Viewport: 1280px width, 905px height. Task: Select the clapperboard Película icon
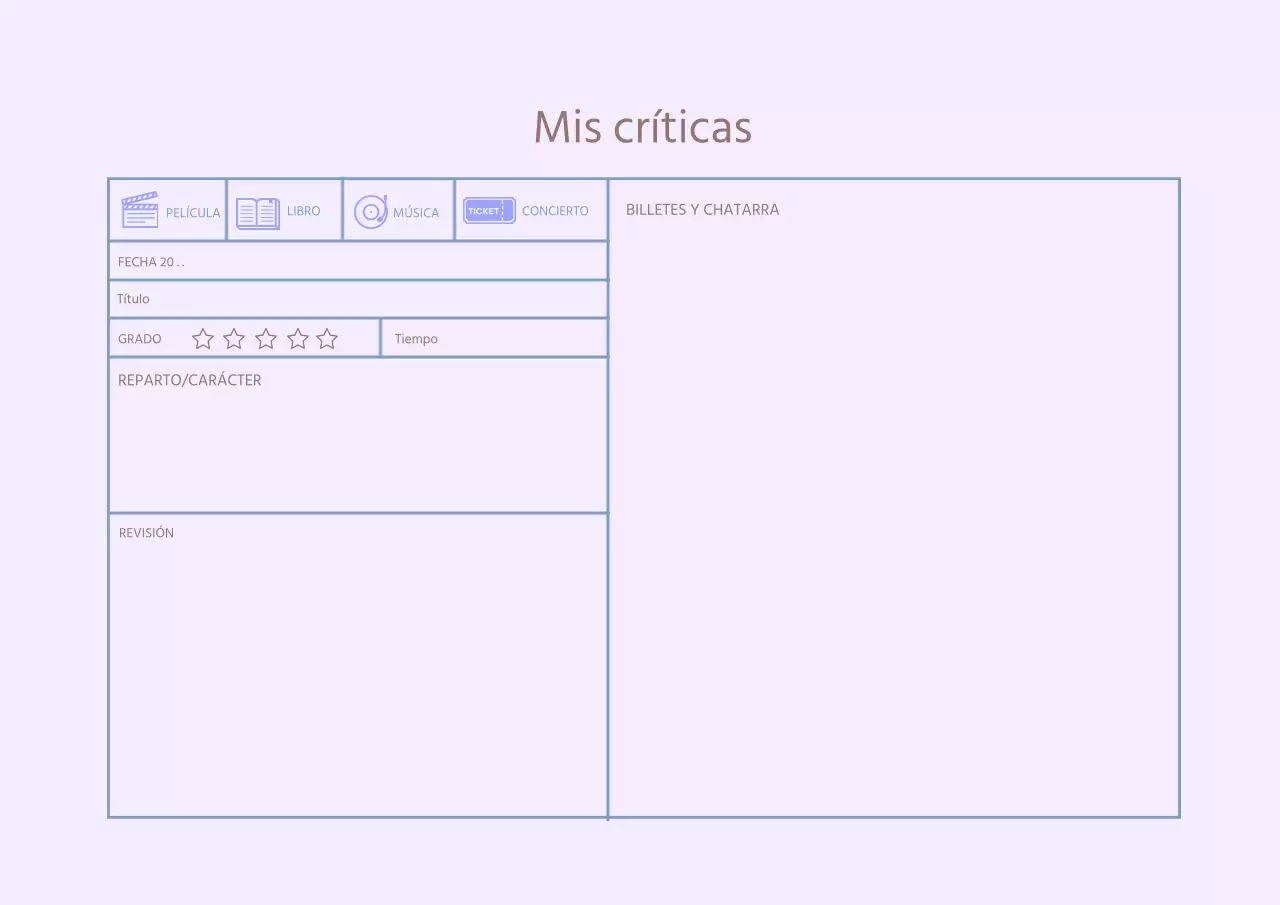pos(140,209)
